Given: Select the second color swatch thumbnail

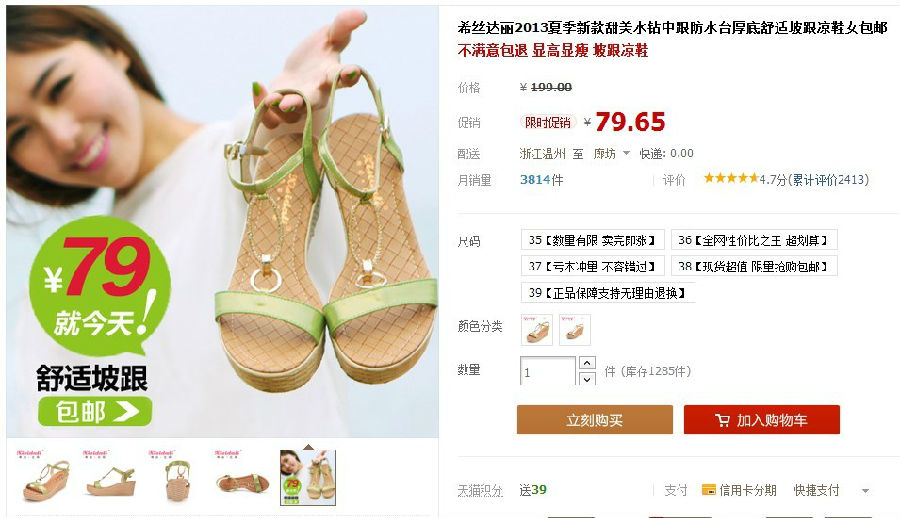Looking at the screenshot, I should [x=575, y=330].
